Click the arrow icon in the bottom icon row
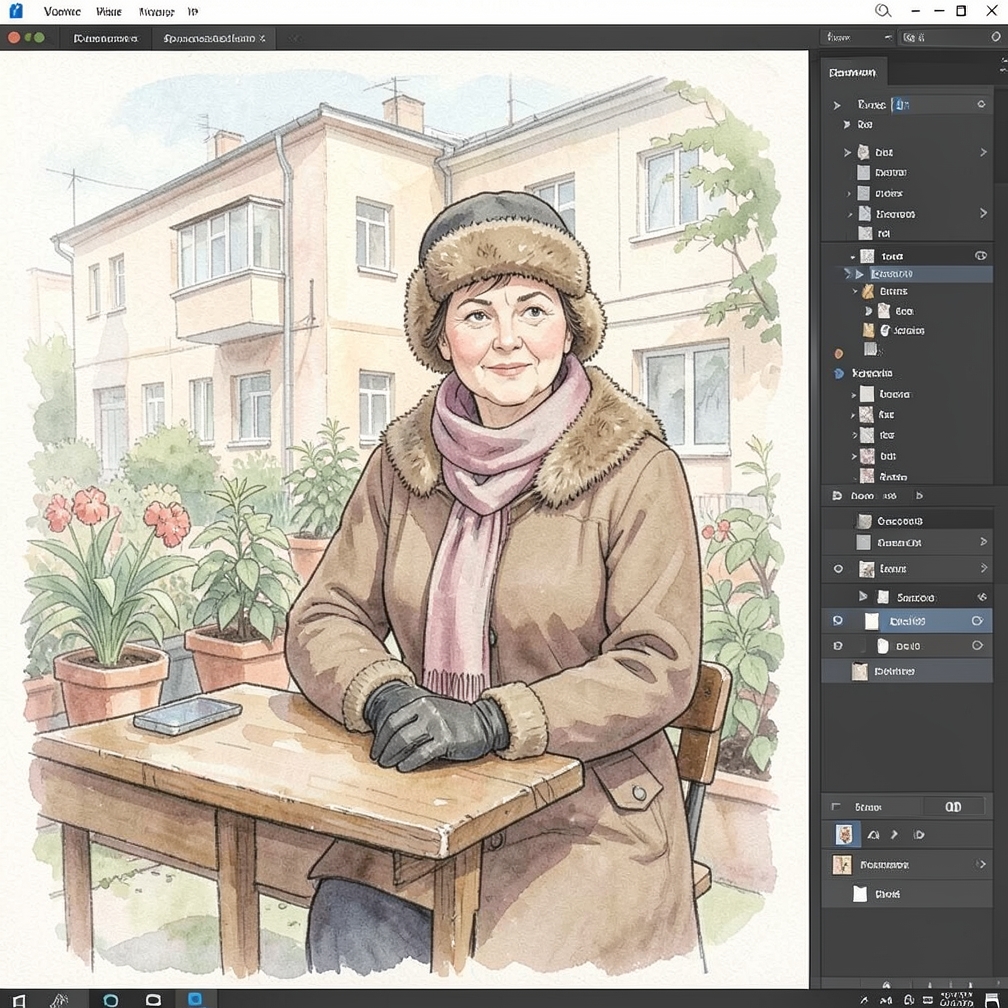This screenshot has width=1008, height=1008. pos(894,834)
